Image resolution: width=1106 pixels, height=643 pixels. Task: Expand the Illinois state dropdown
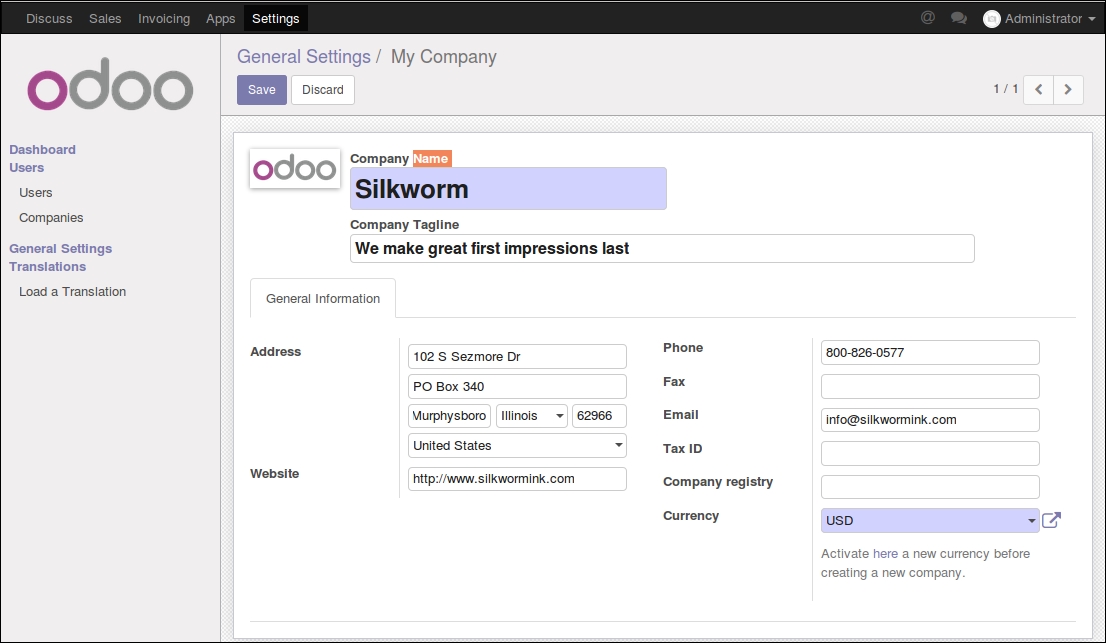pos(531,416)
